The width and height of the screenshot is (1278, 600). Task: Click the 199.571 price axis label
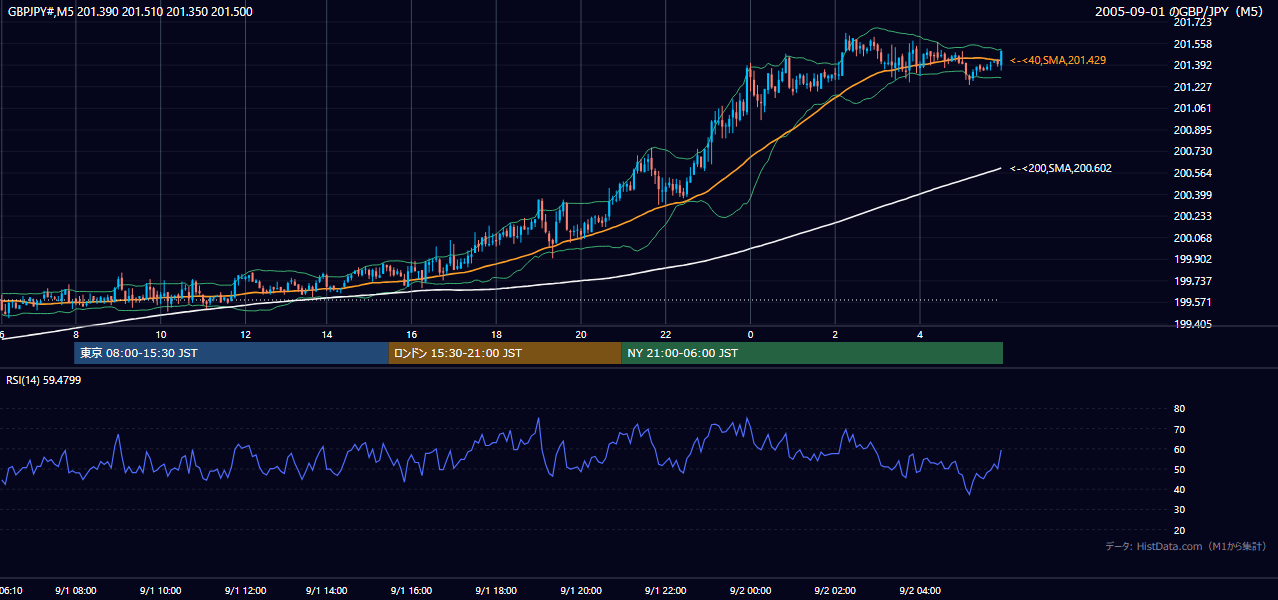point(1192,303)
